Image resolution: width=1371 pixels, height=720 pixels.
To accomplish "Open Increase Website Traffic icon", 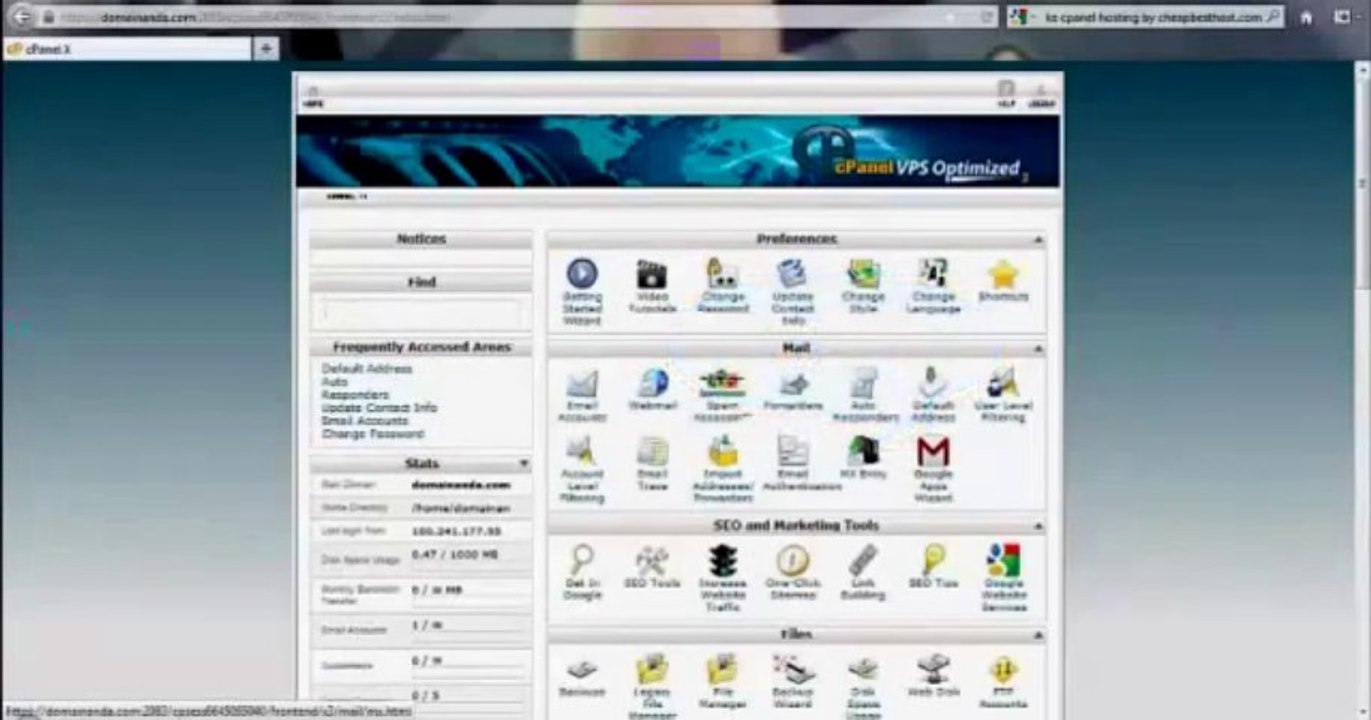I will (722, 560).
